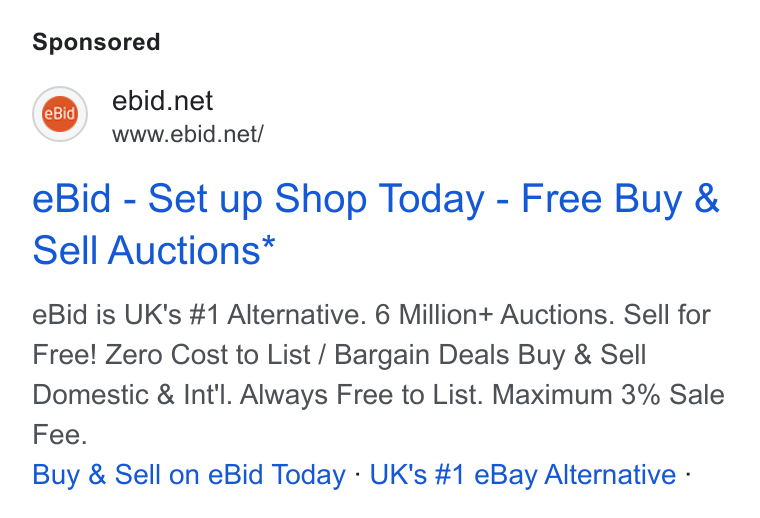Image resolution: width=760 pixels, height=518 pixels.
Task: Click the dot separator after eBay Alternative
Action: (688, 474)
